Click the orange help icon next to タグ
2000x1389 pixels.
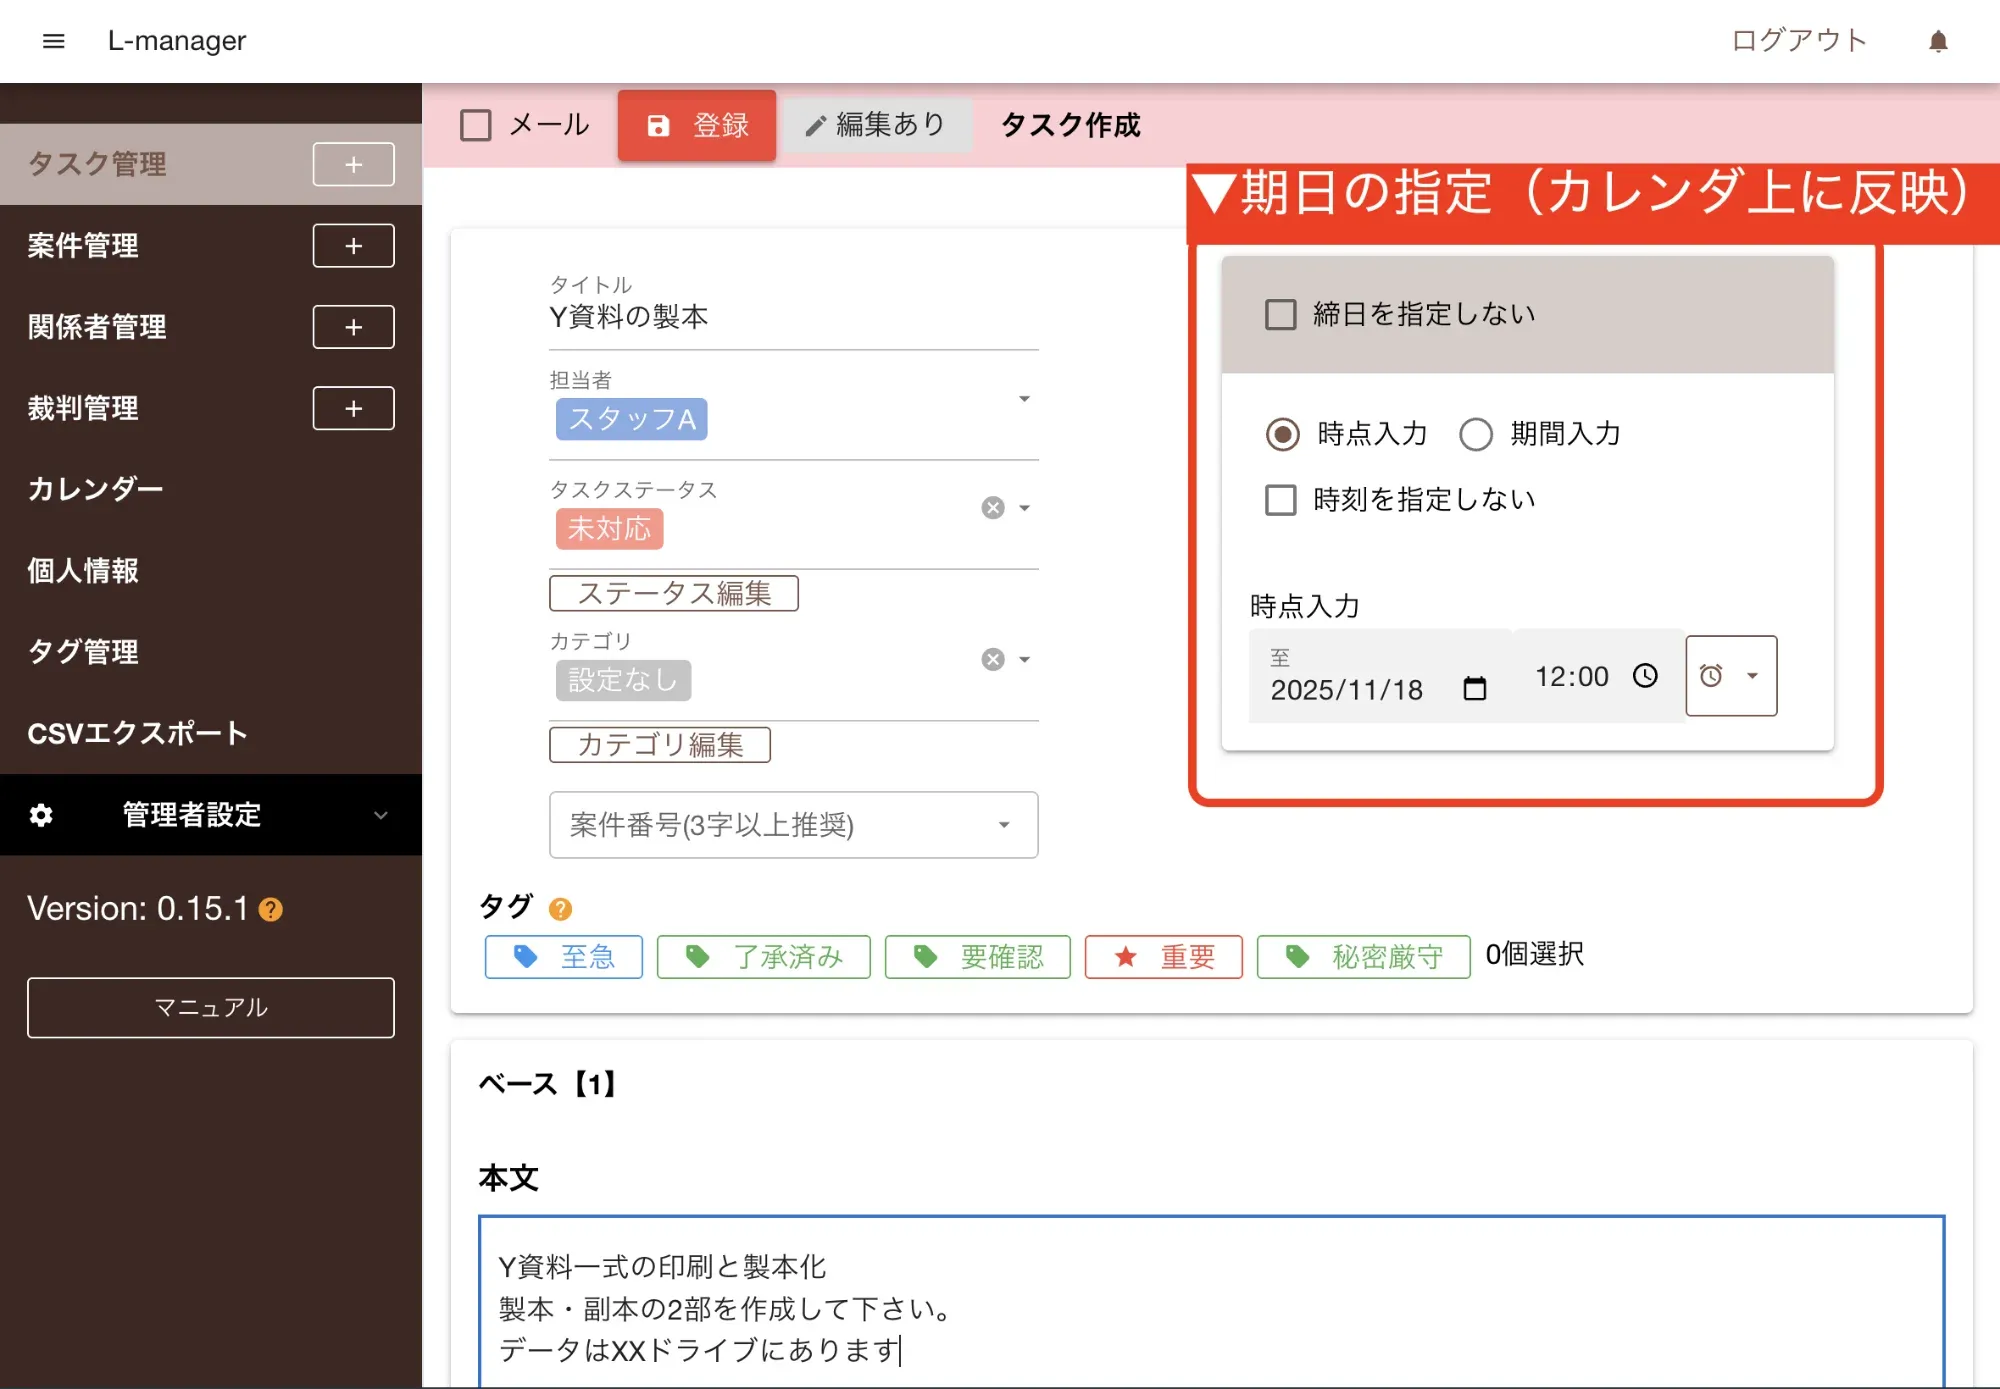coord(560,908)
